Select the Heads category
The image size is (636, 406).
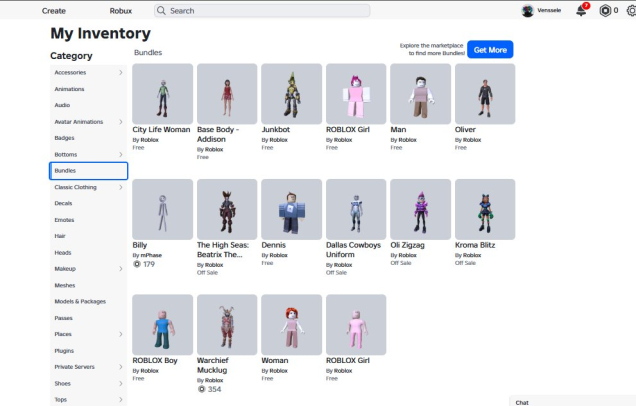coord(88,253)
